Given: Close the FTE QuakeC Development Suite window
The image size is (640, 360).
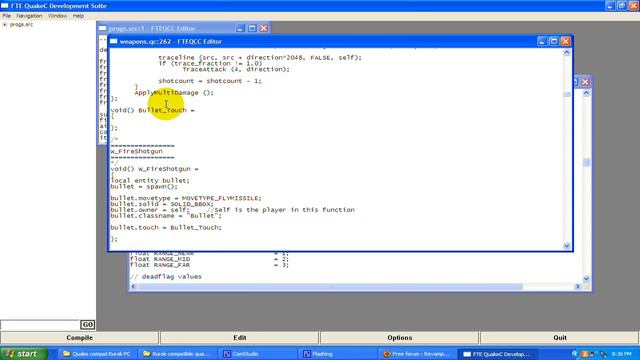Looking at the screenshot, I should pyautogui.click(x=633, y=6).
